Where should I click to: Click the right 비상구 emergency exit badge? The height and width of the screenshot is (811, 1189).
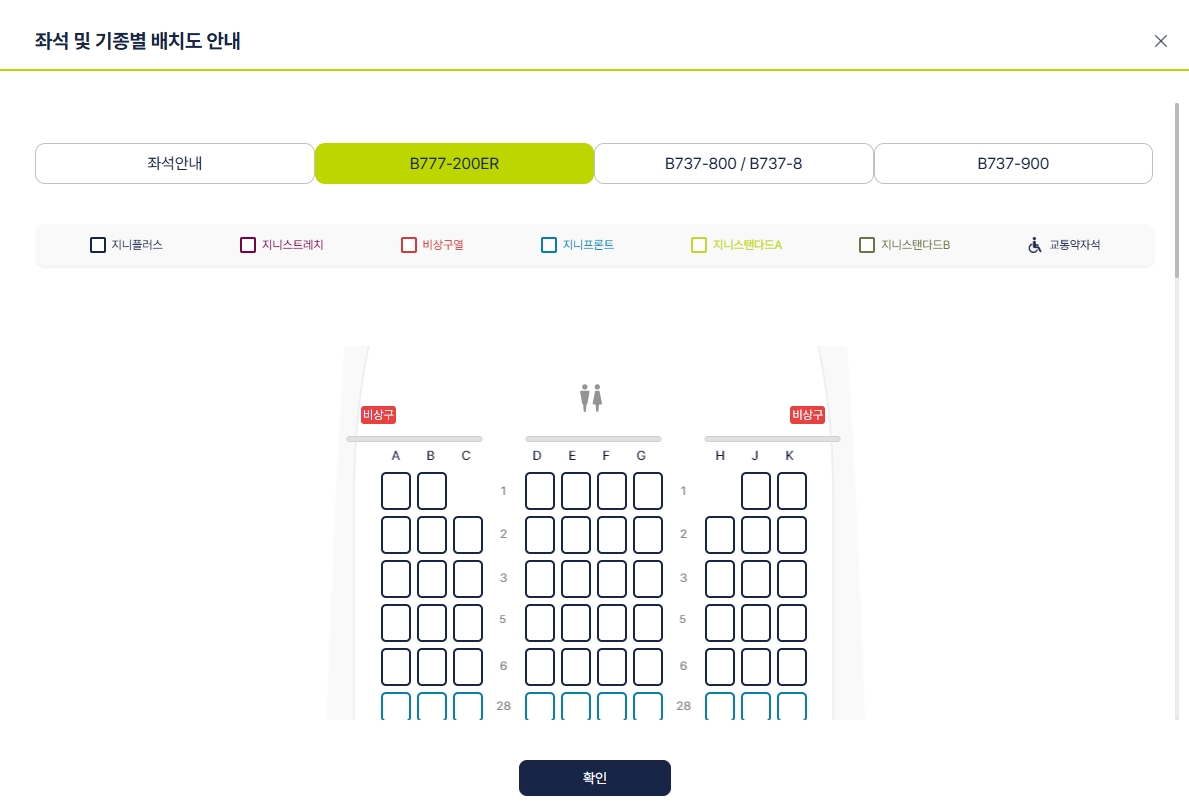point(807,415)
